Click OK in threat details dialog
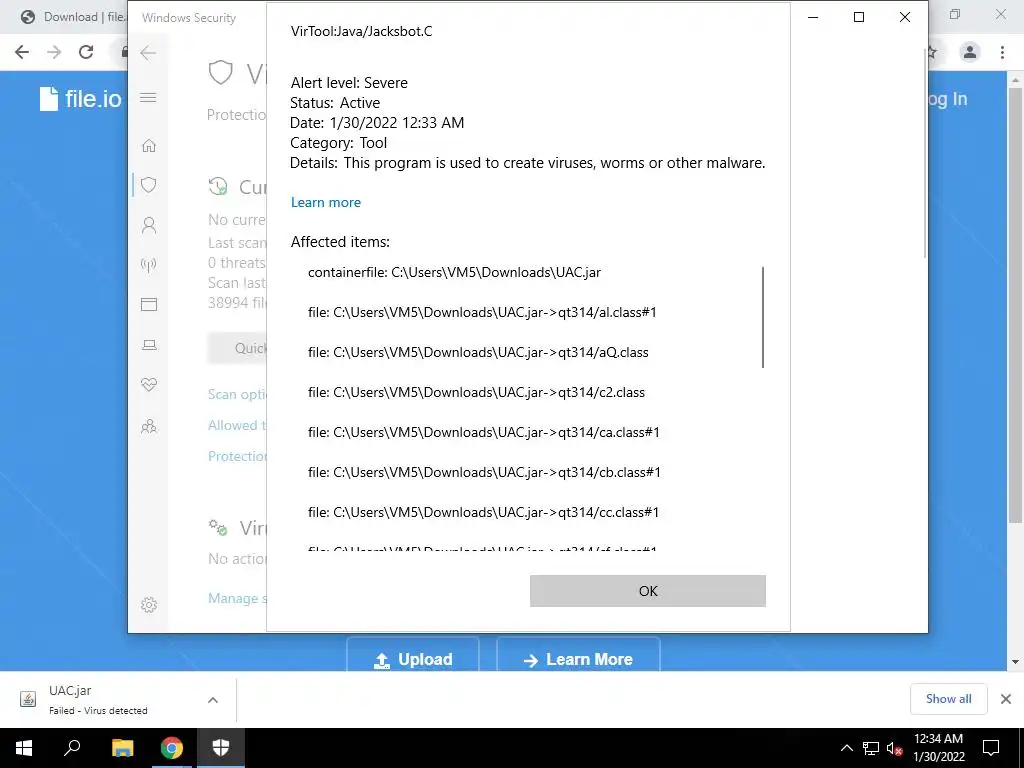This screenshot has height=768, width=1024. tap(648, 591)
